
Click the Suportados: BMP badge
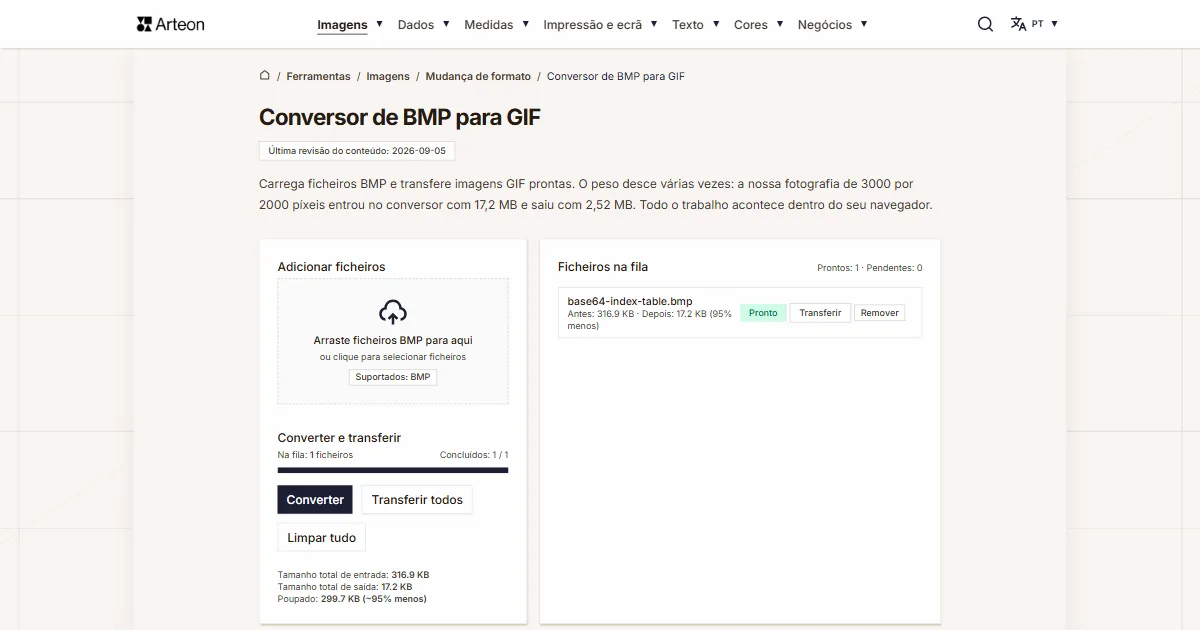tap(393, 377)
